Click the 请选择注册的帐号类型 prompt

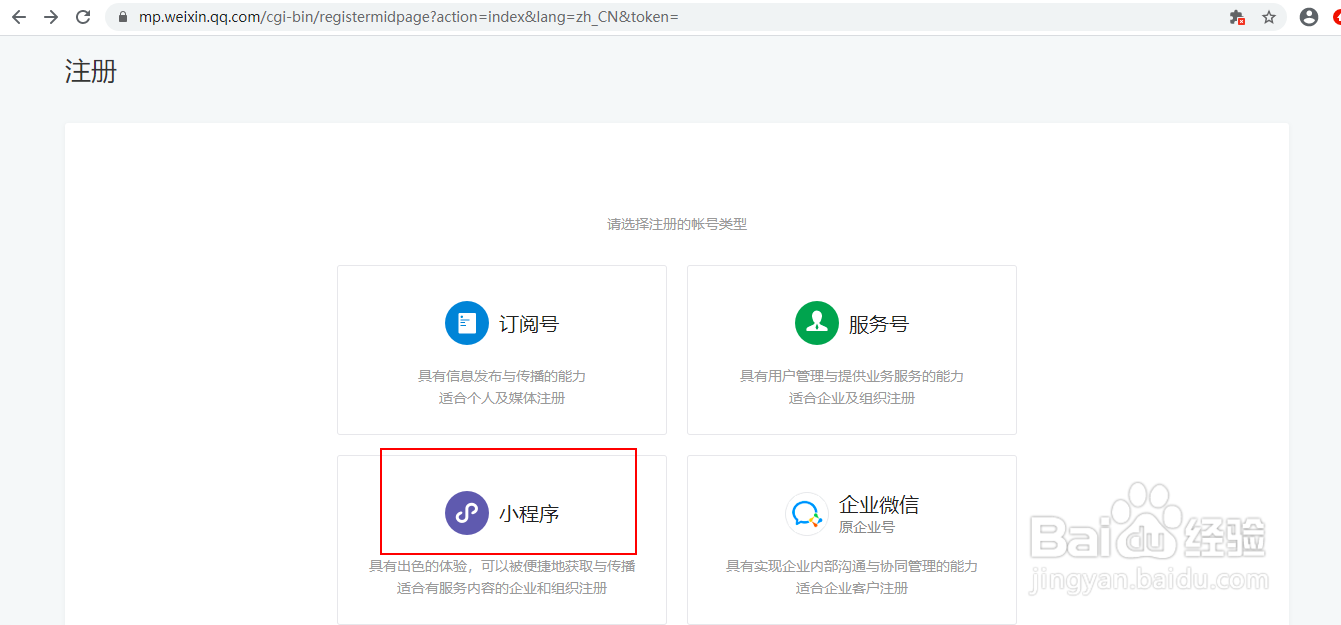[x=677, y=224]
